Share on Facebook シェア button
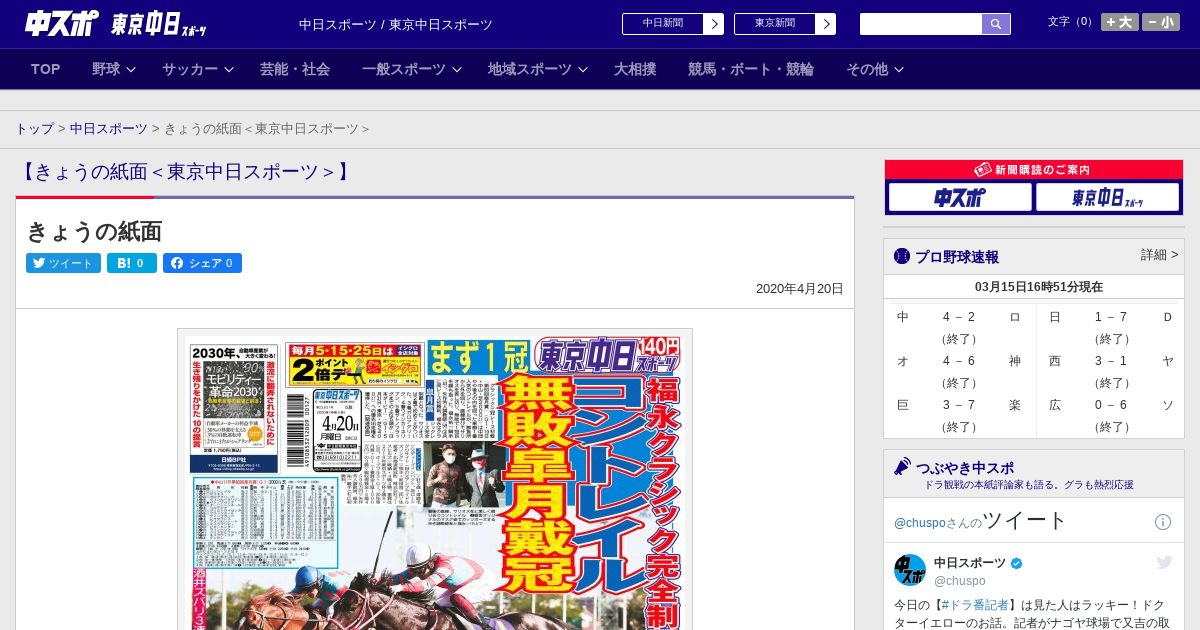 click(x=202, y=263)
